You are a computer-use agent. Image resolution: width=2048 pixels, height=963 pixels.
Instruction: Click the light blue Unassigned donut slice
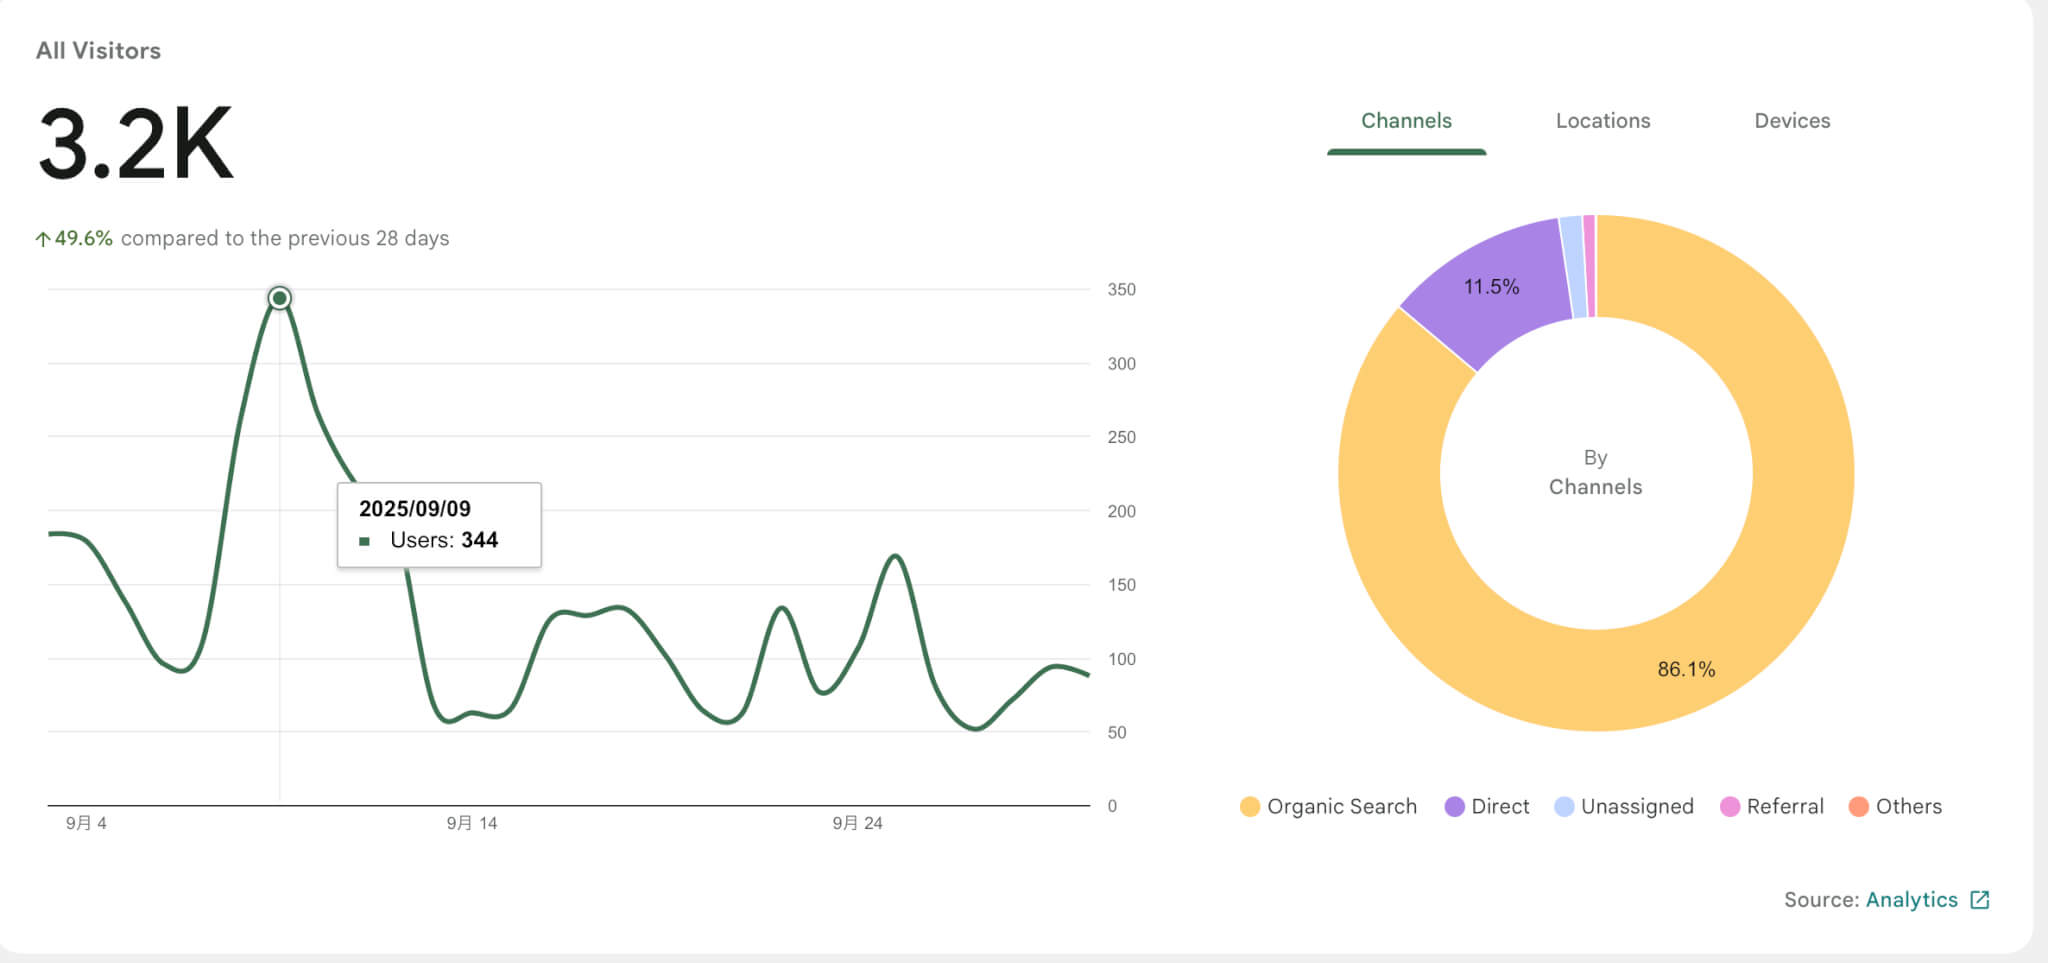pos(1574,267)
